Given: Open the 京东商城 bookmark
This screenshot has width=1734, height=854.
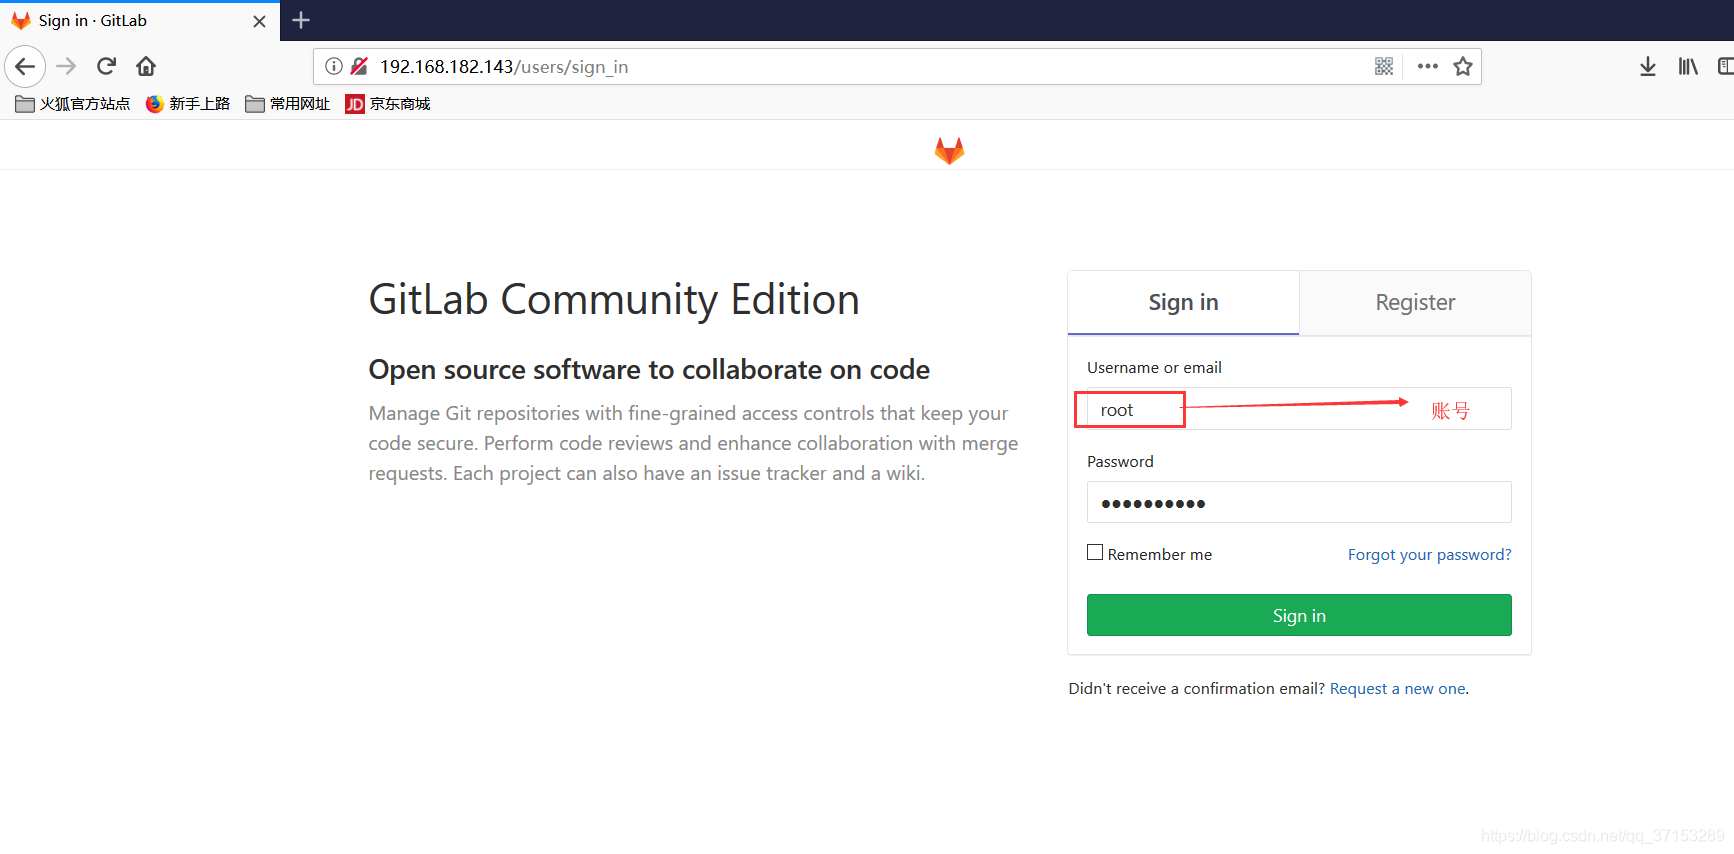Looking at the screenshot, I should point(388,104).
